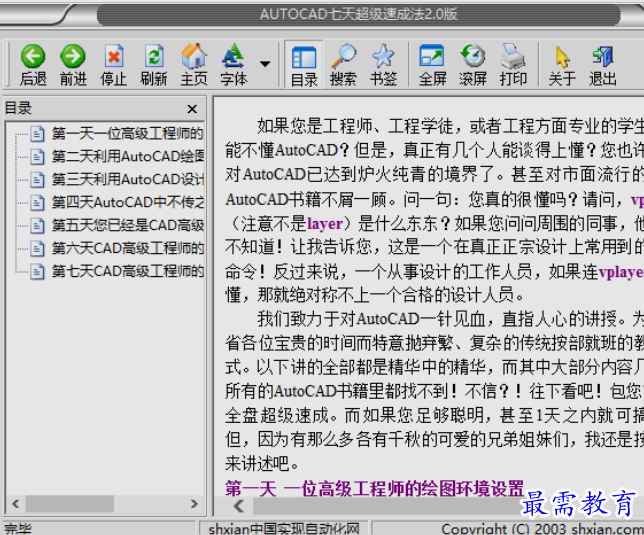Click right arrow of contents panel scrollbar

click(194, 504)
